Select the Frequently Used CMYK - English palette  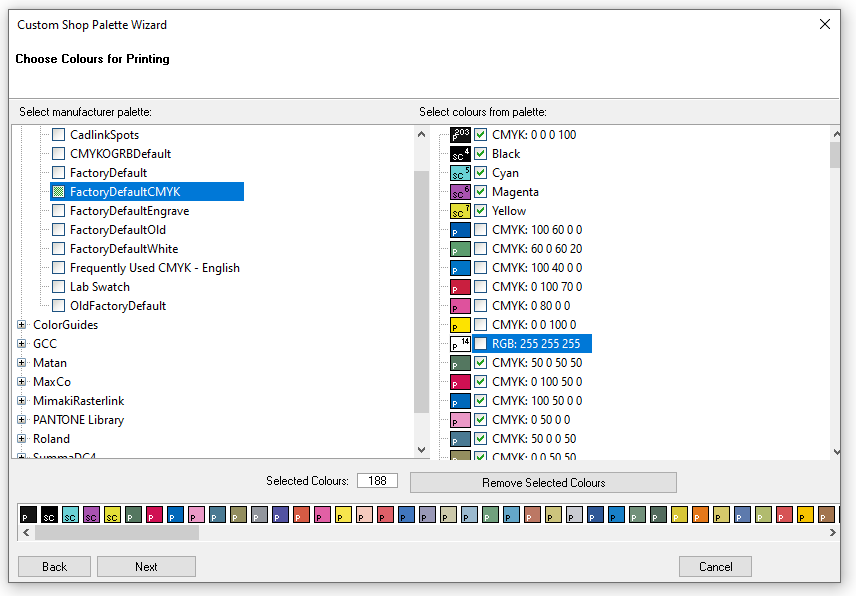coord(155,268)
